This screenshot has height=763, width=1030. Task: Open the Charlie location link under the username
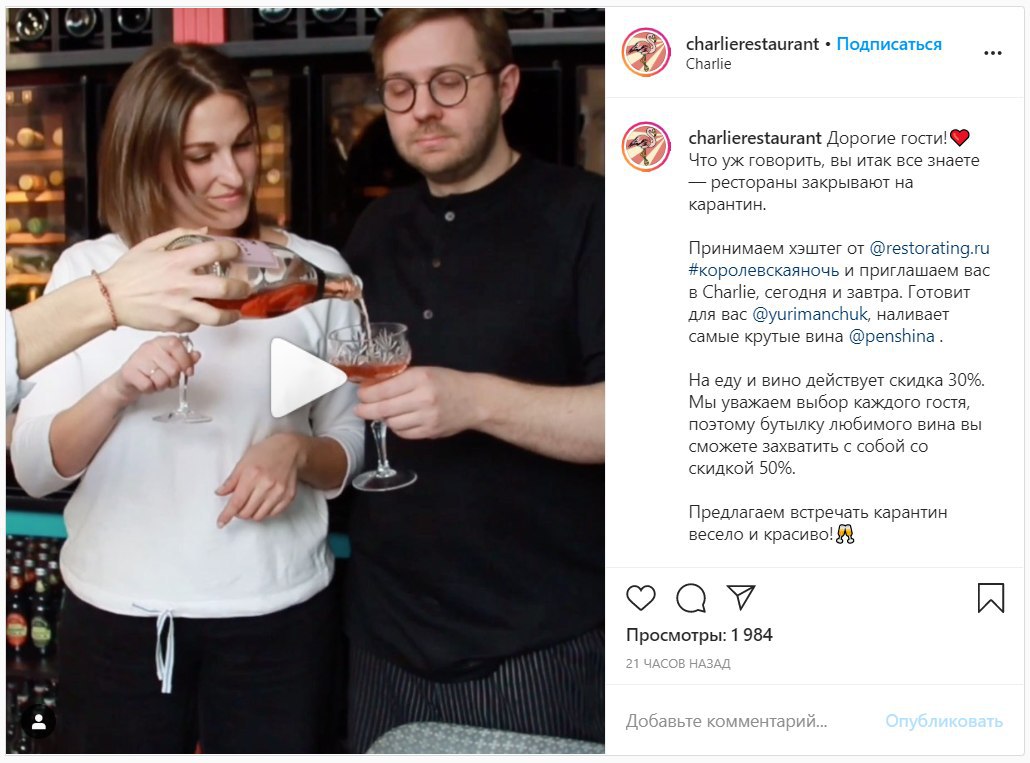(708, 64)
